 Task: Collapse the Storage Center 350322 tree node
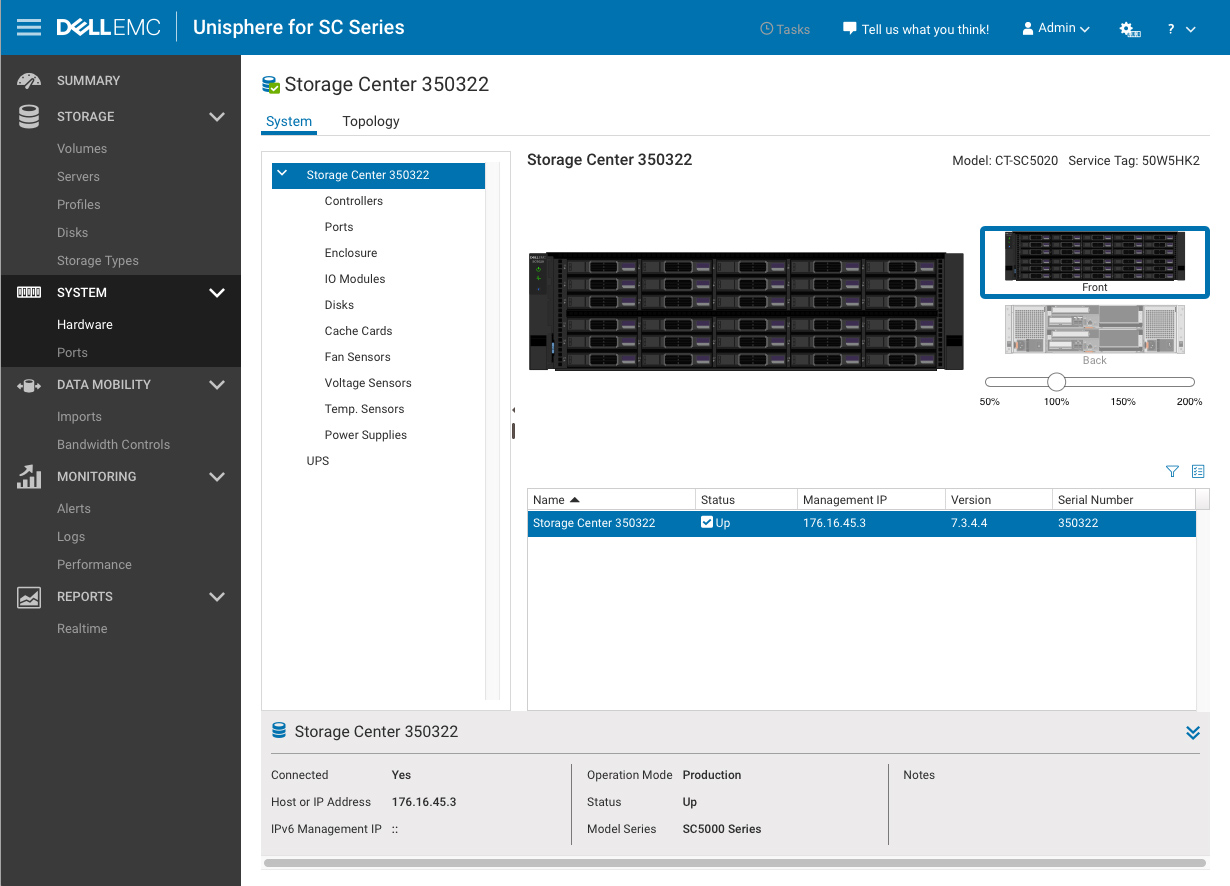pyautogui.click(x=282, y=174)
